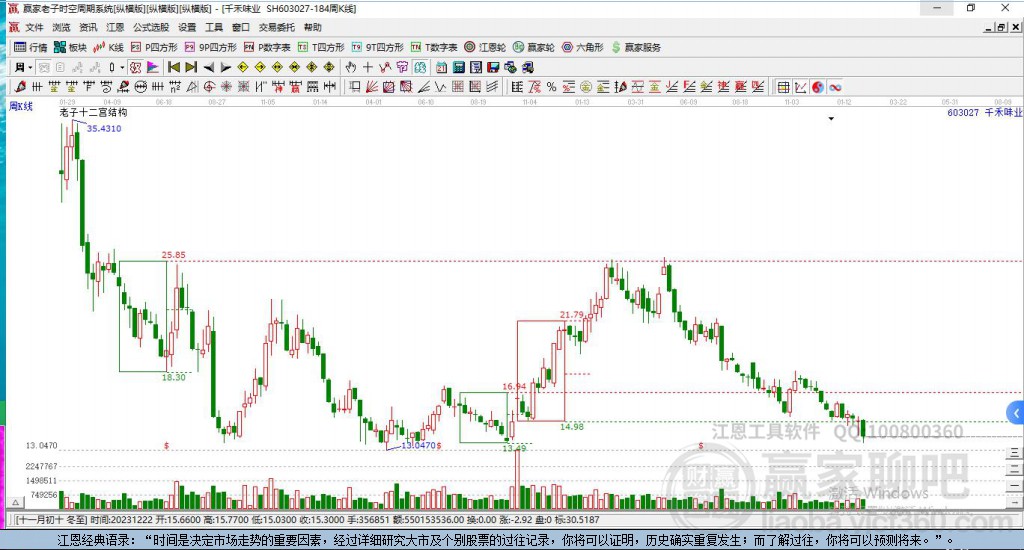Click the gold coin 金 circle icon
The height and width of the screenshot is (550, 1024).
click(586, 86)
